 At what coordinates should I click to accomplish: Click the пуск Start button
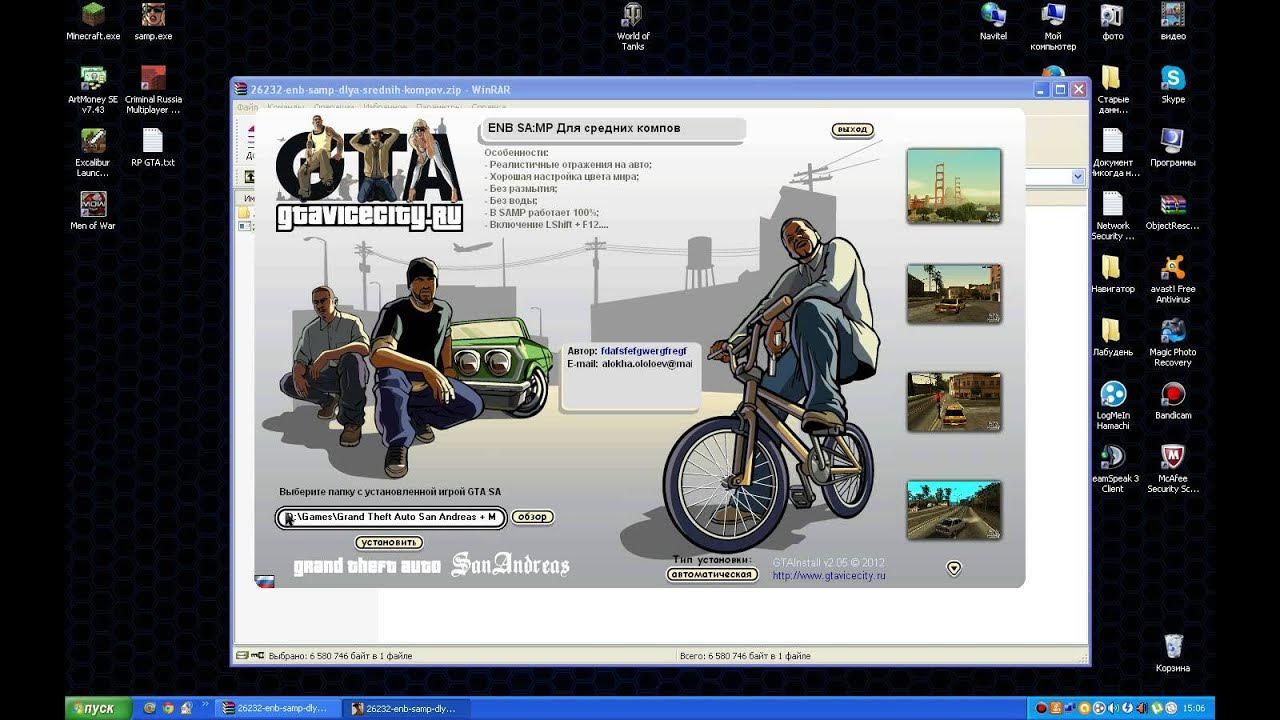pos(98,708)
